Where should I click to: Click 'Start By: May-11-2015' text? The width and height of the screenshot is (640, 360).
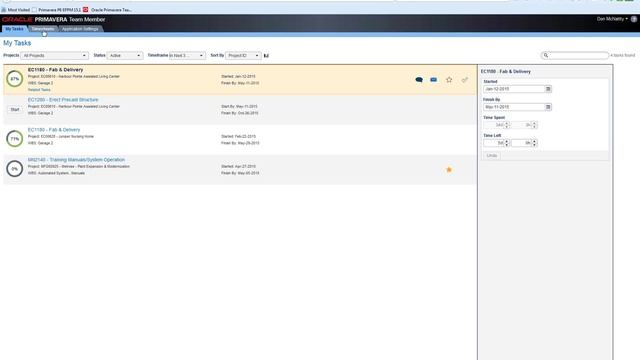239,107
